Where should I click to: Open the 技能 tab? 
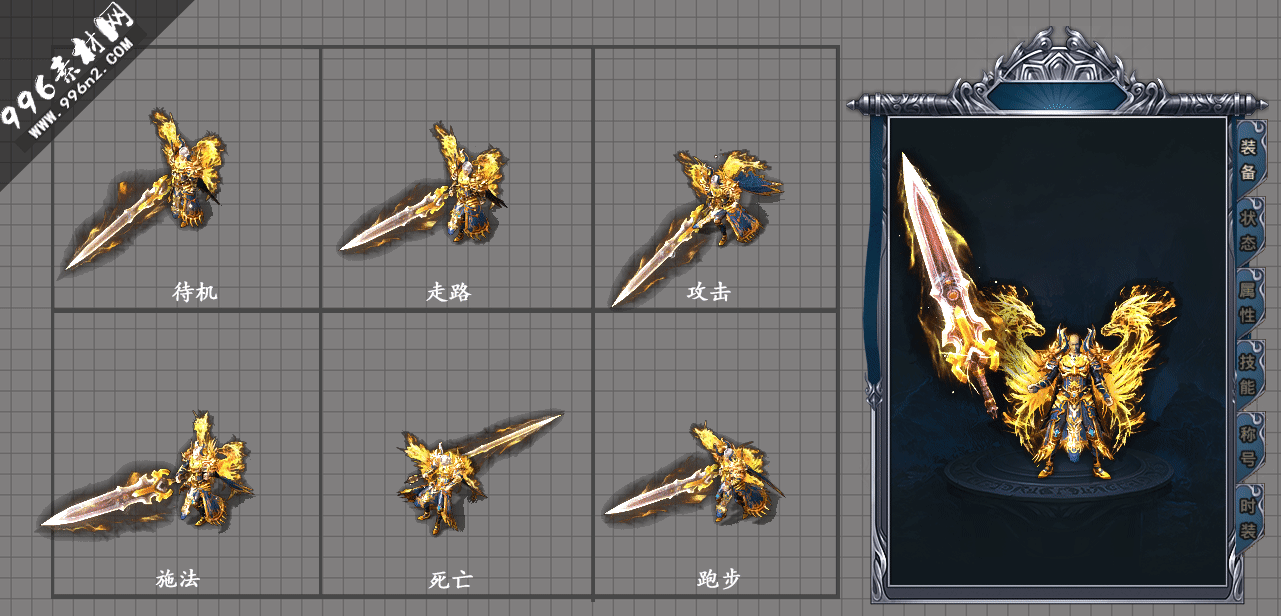[1248, 375]
